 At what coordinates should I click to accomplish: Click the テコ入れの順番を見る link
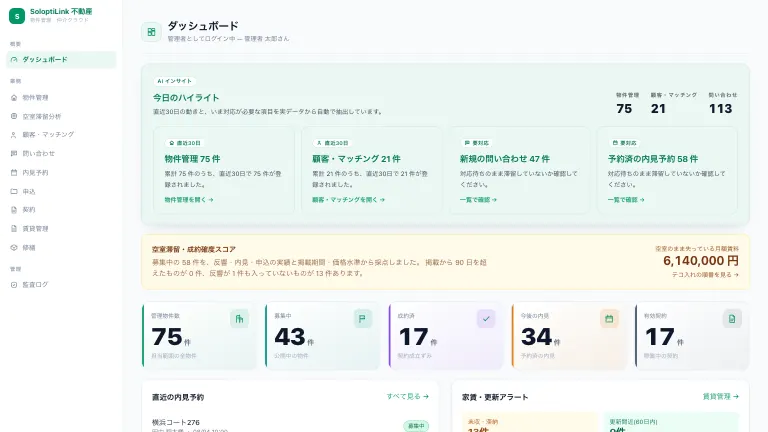click(x=705, y=275)
